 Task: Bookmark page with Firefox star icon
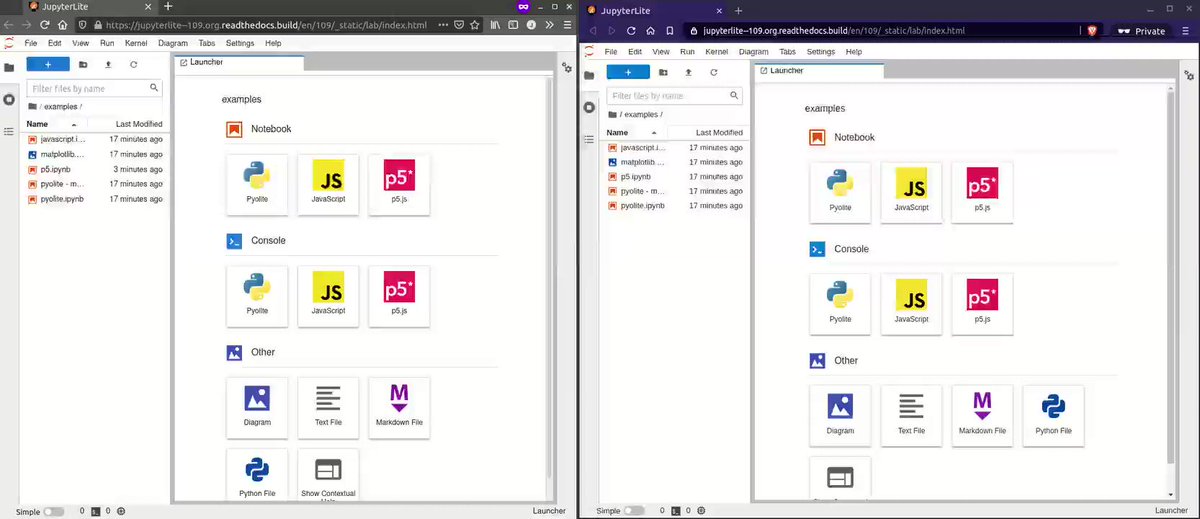[473, 23]
